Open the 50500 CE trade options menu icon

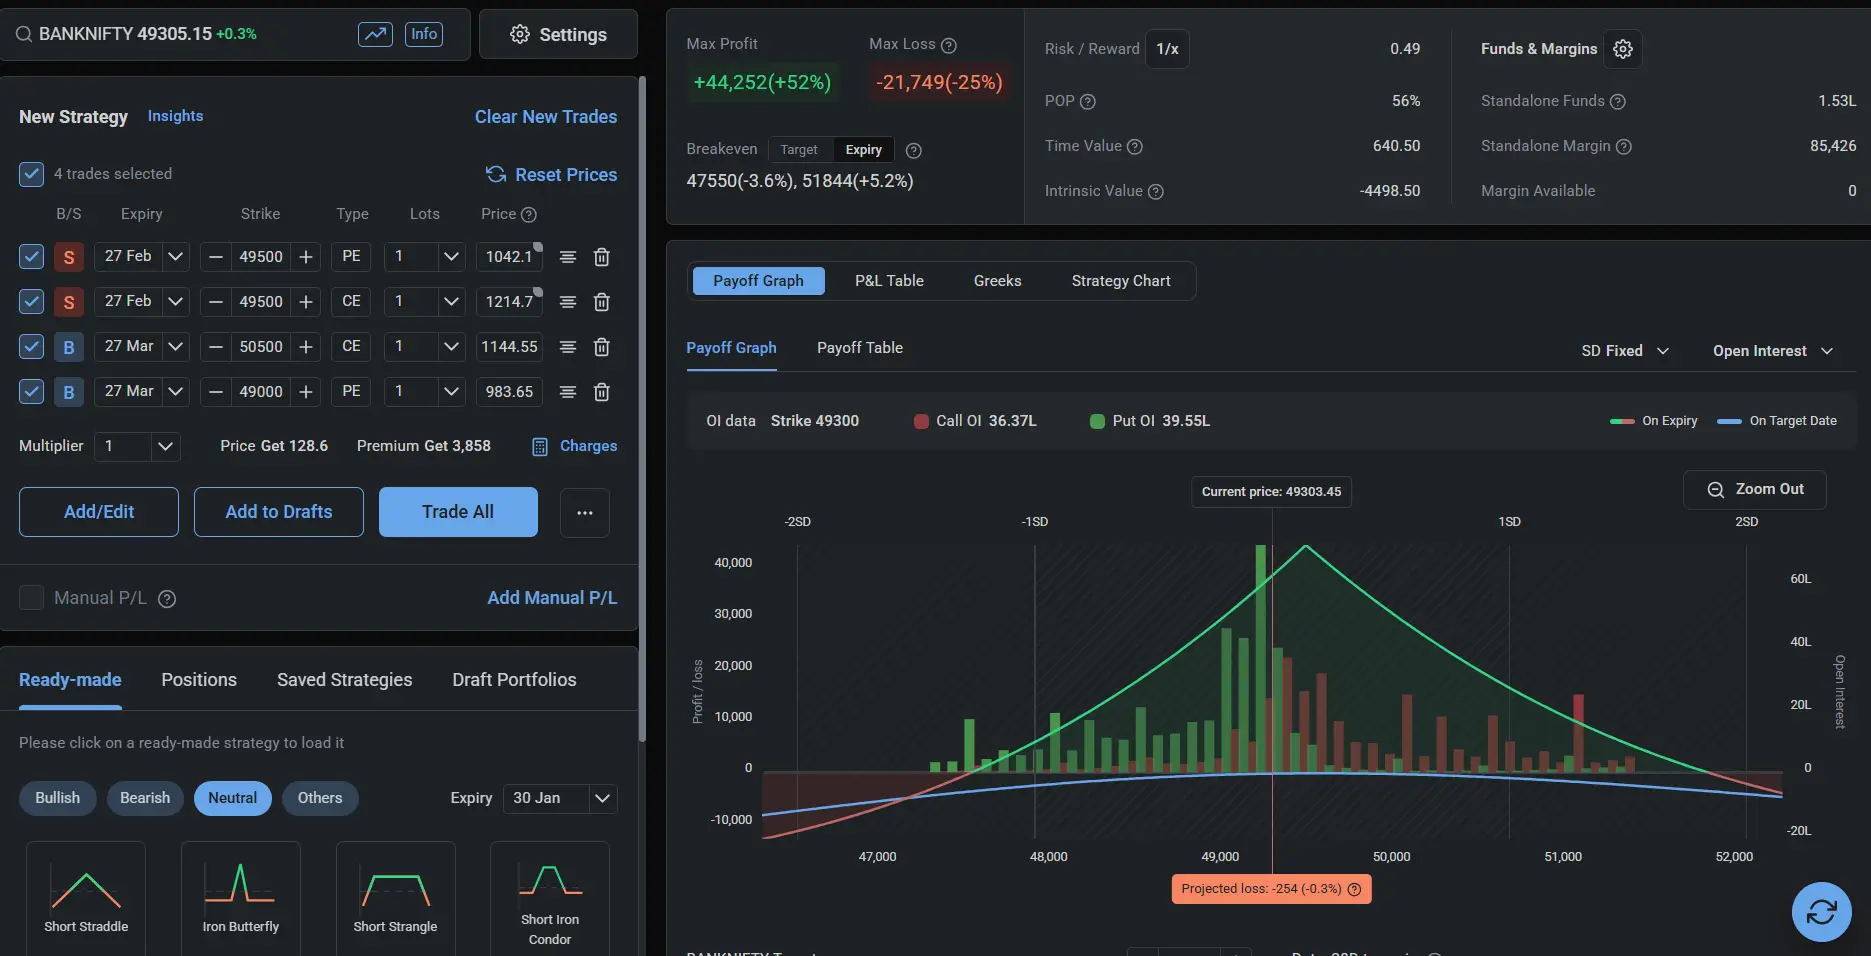tap(567, 347)
